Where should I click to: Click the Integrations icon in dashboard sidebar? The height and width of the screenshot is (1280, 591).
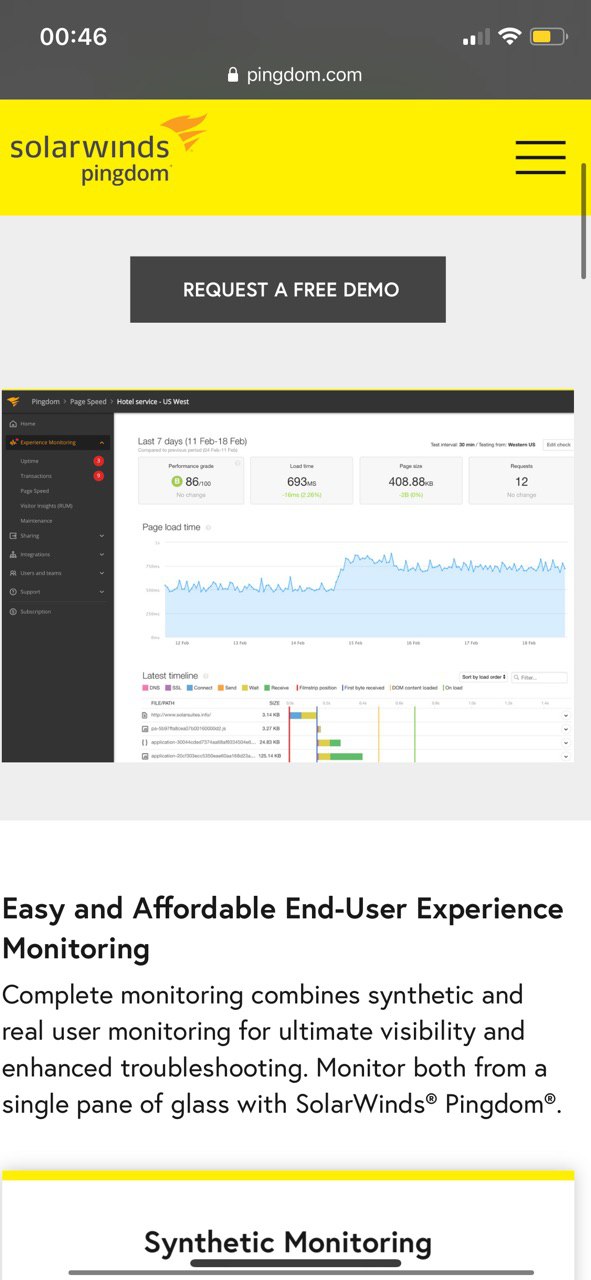click(x=12, y=554)
